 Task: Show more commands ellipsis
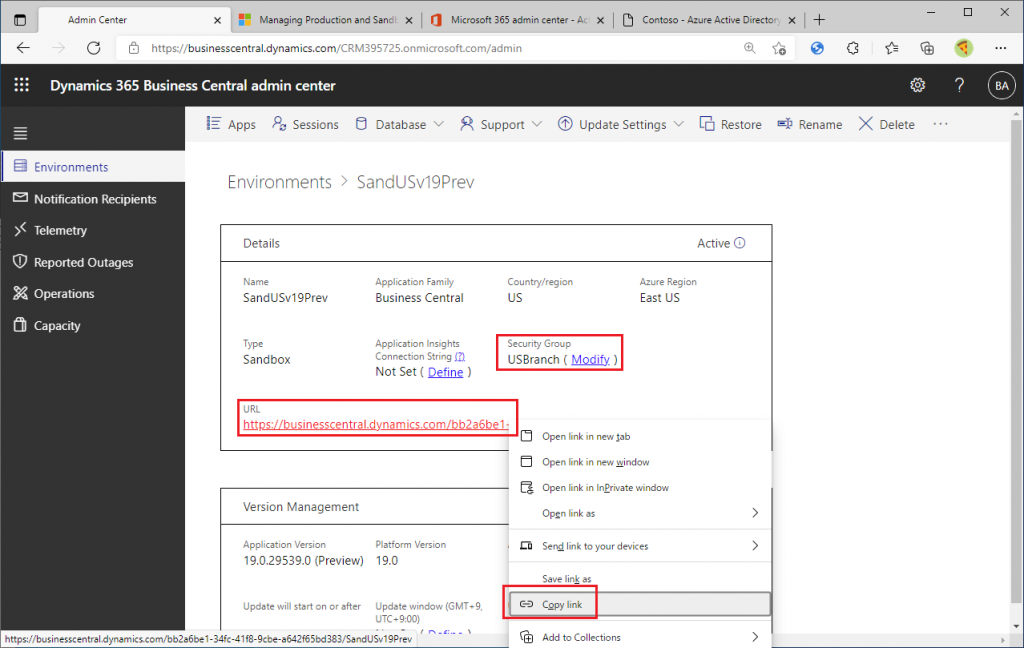[x=940, y=124]
